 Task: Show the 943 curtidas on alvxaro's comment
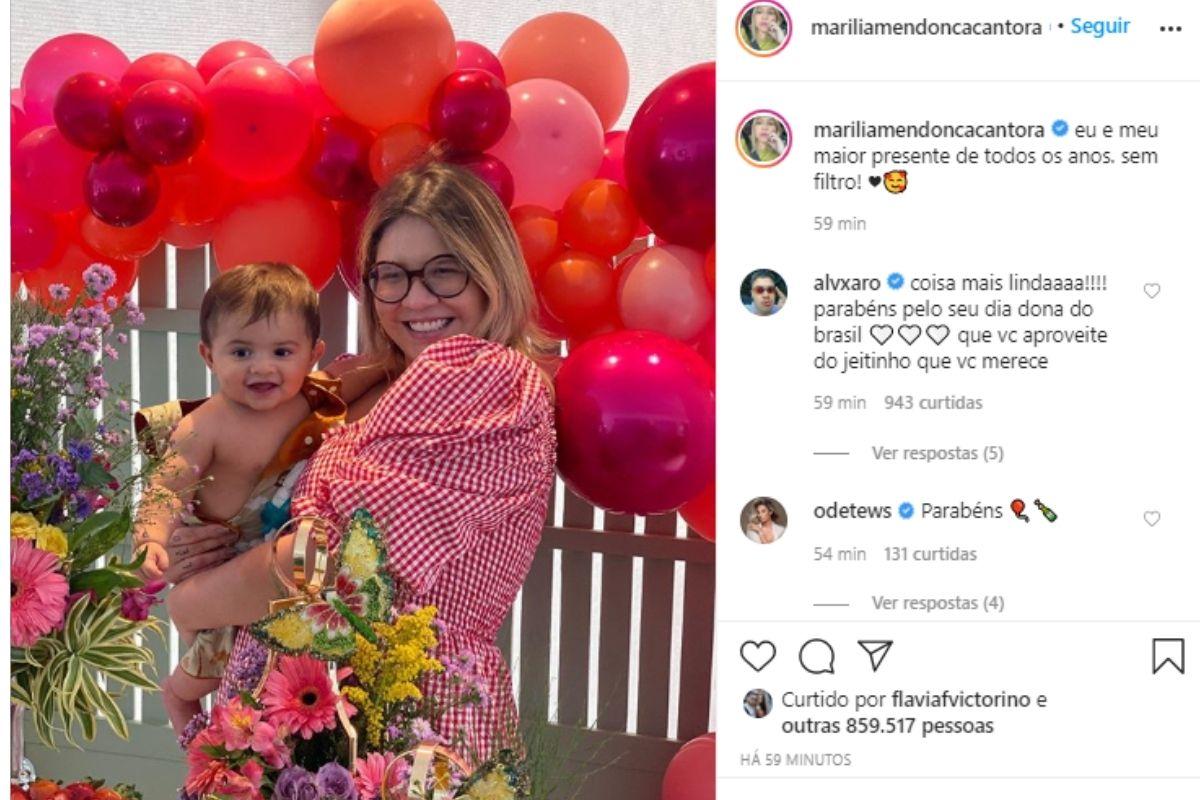click(x=933, y=403)
